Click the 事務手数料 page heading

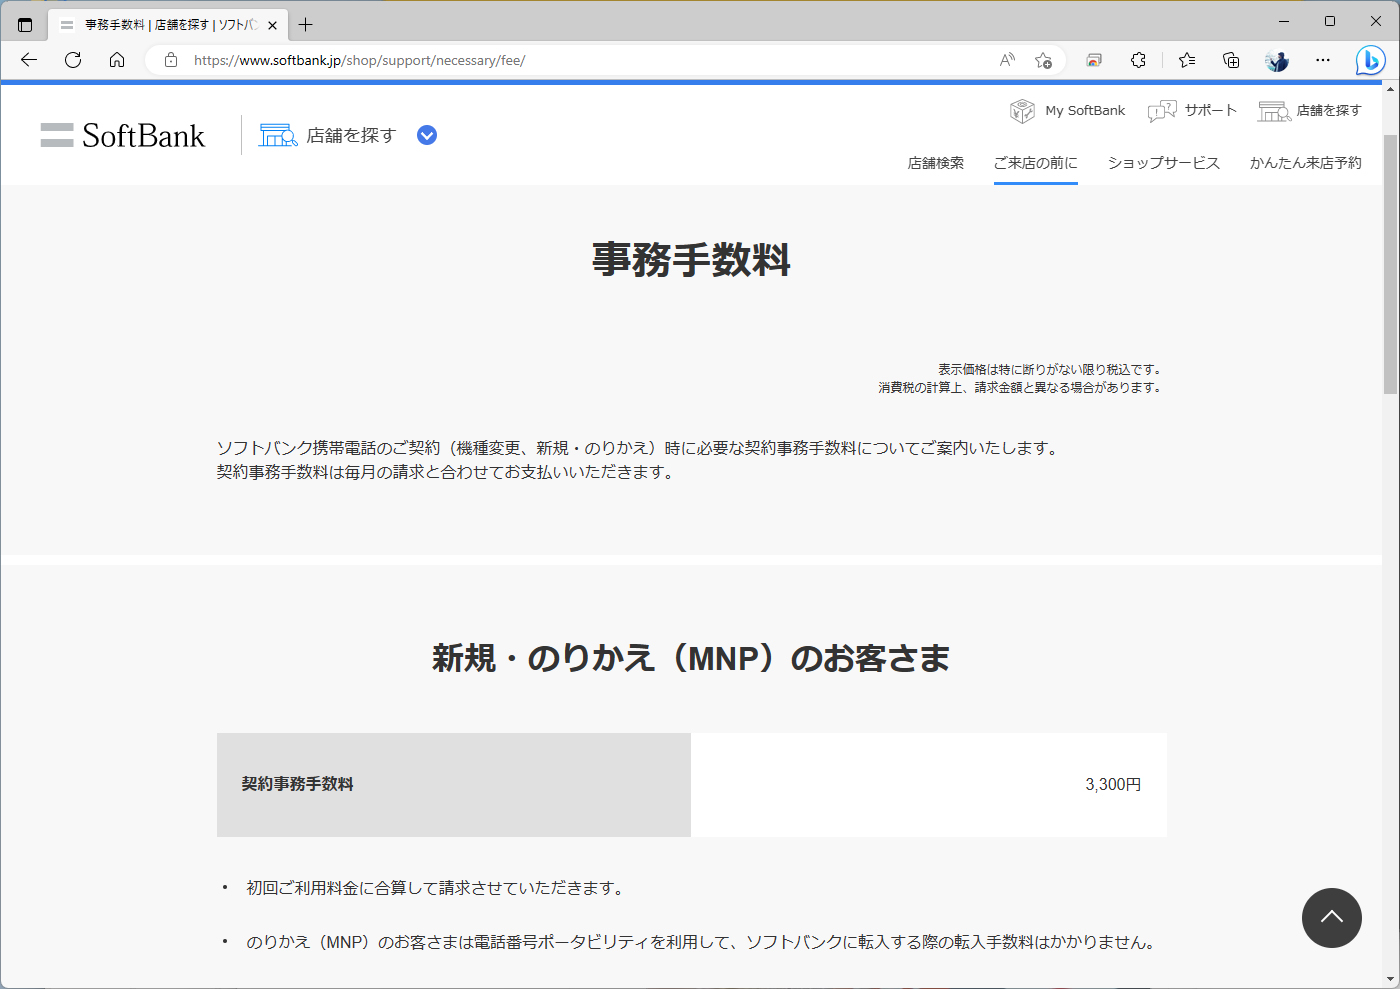click(x=691, y=260)
